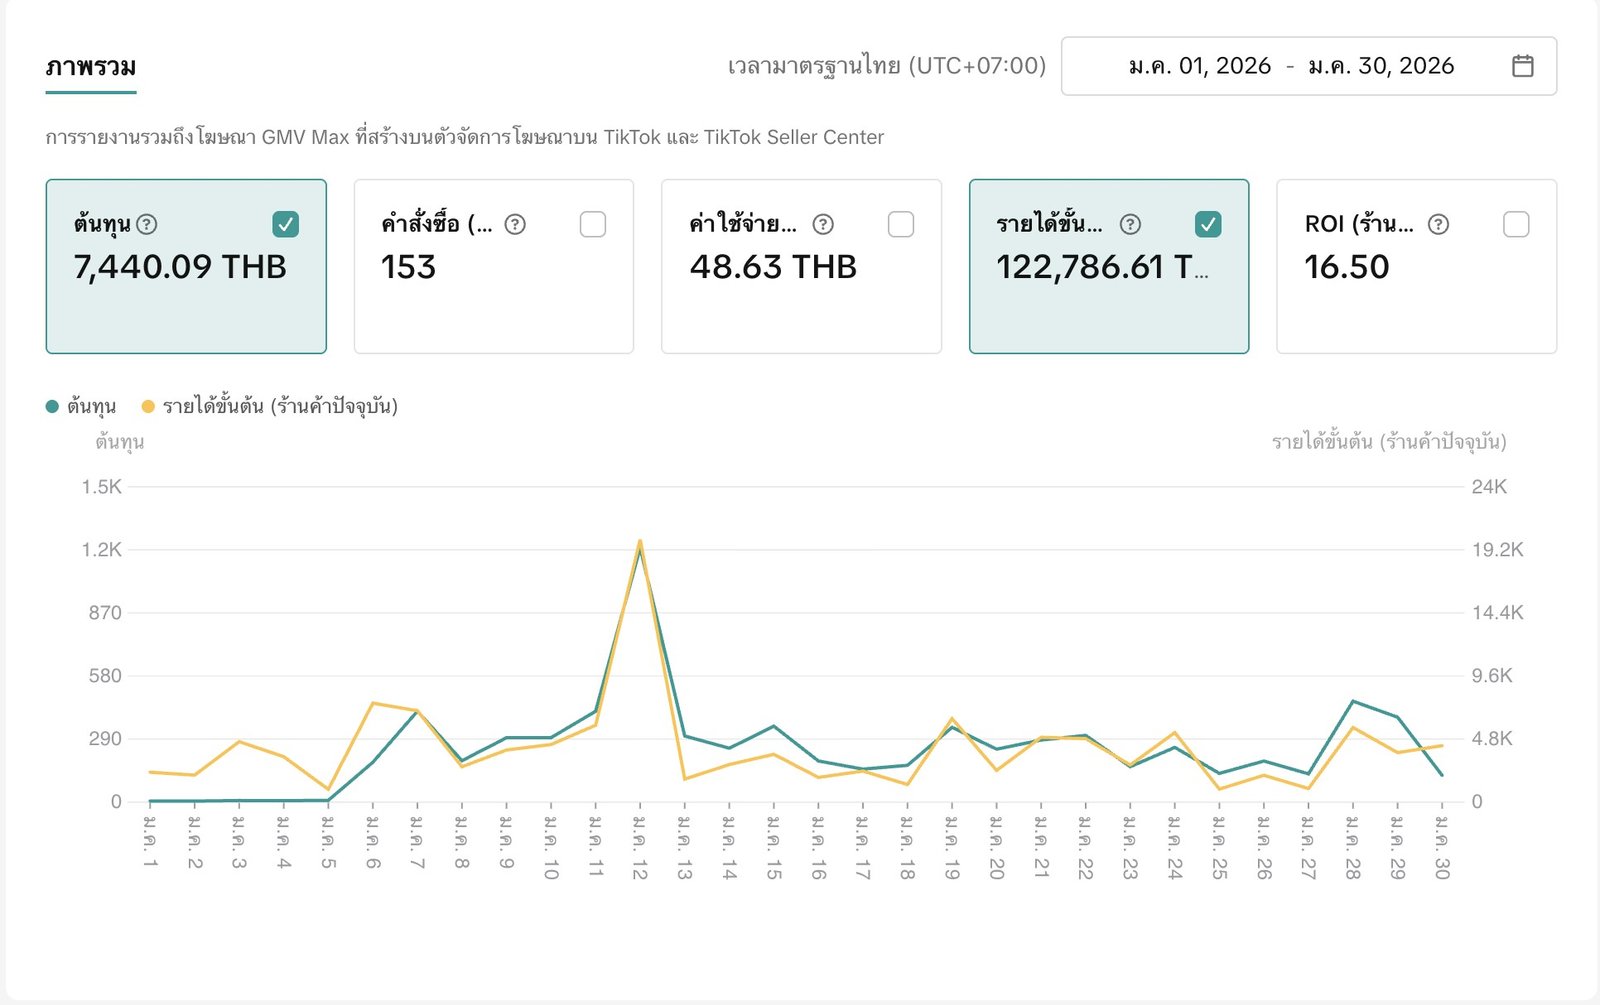Tick the ROI metric checkbox
1600x1005 pixels.
click(1516, 224)
